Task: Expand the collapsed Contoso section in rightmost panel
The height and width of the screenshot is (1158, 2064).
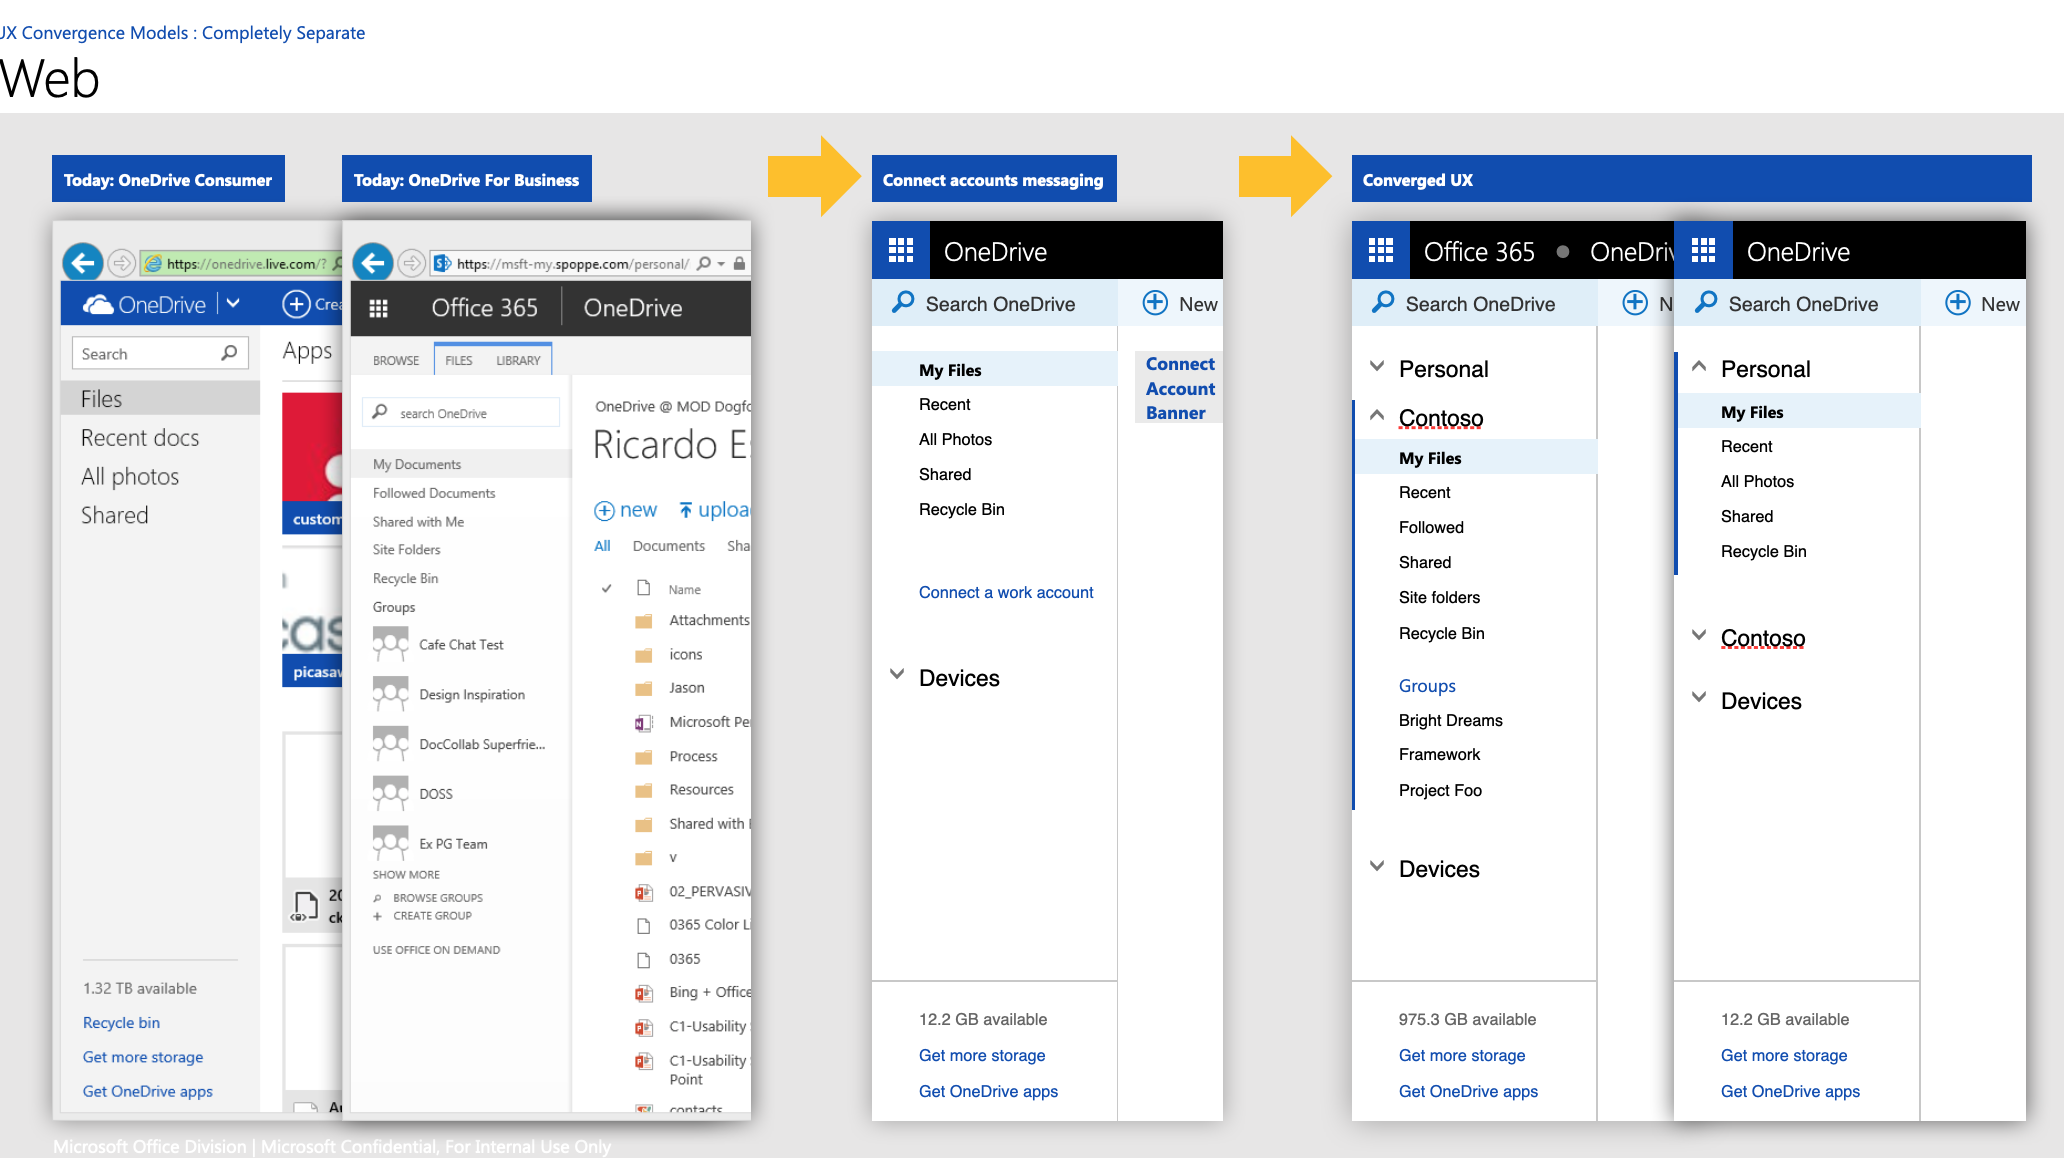Action: (1699, 635)
